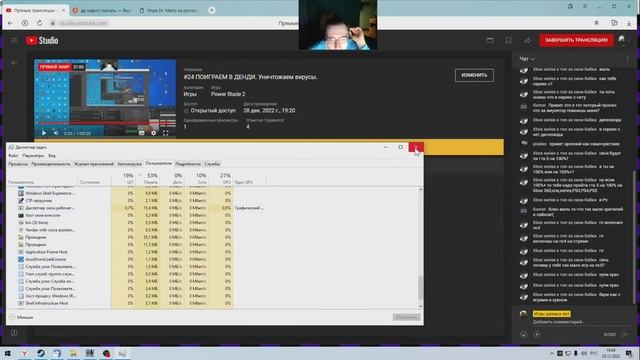This screenshot has width=640, height=360.
Task: Go back with the Studio left arrow
Action: (x=14, y=63)
